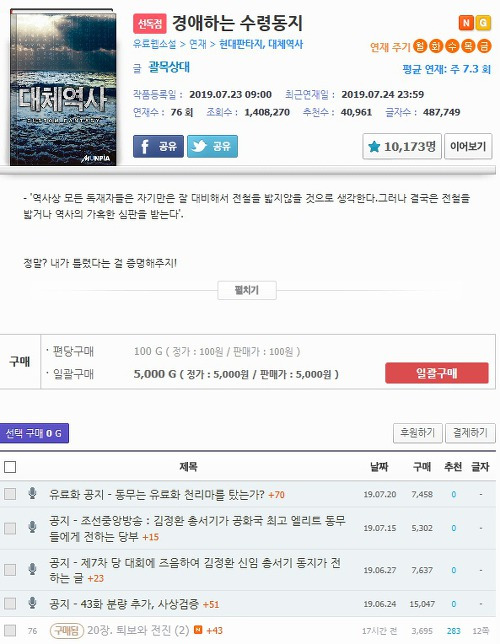Viewport: 500px width, 644px height.
Task: Toggle the select-all checkbox in table header
Action: 10,467
